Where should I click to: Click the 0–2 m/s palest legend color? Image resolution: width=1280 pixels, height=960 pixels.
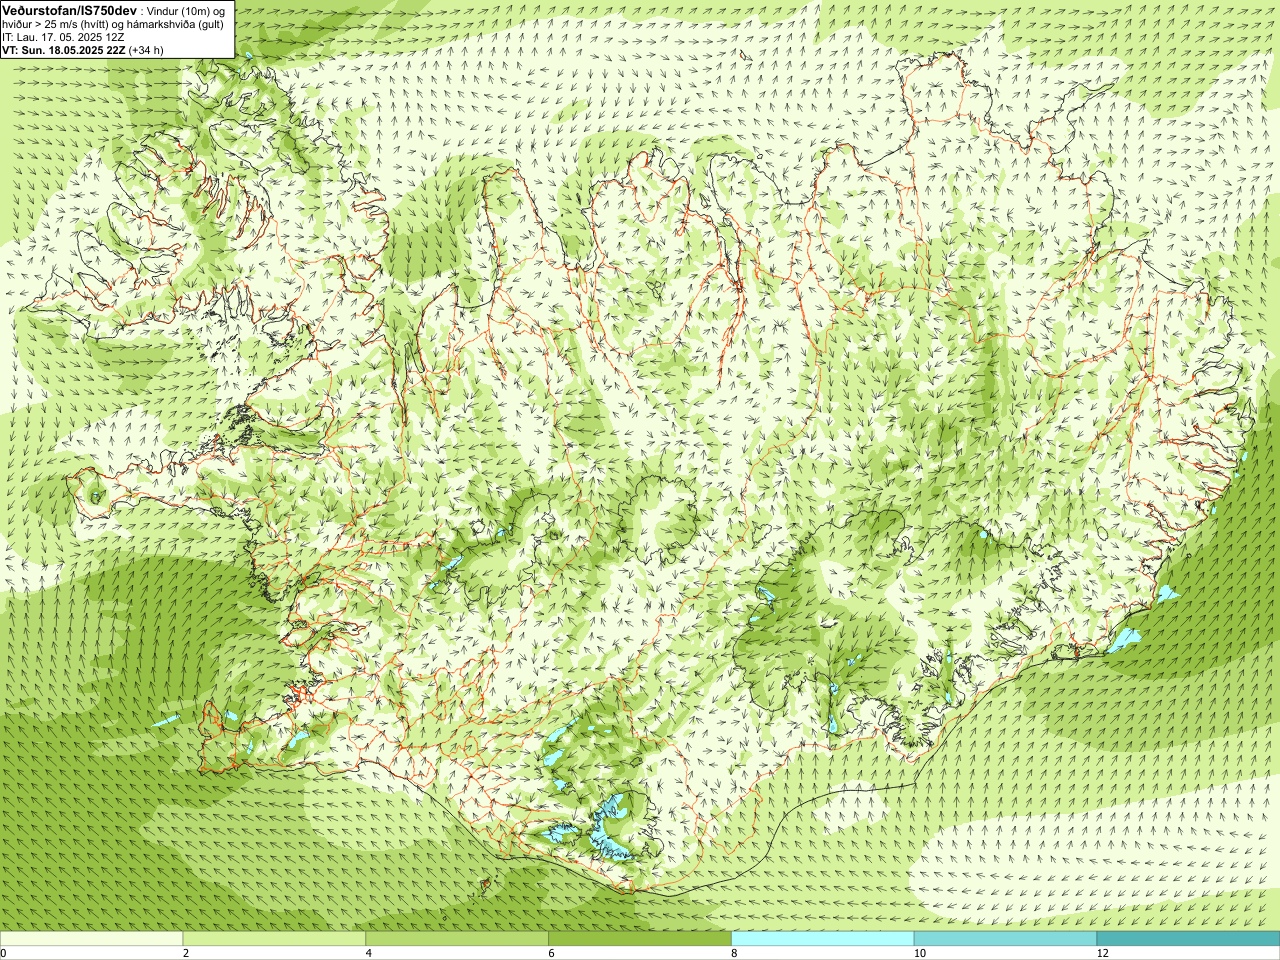click(91, 939)
